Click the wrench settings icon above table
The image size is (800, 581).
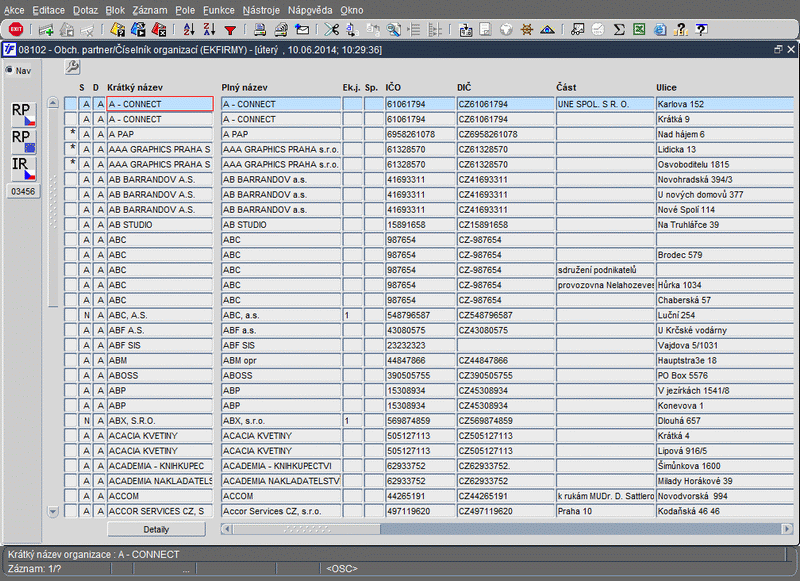(72, 67)
